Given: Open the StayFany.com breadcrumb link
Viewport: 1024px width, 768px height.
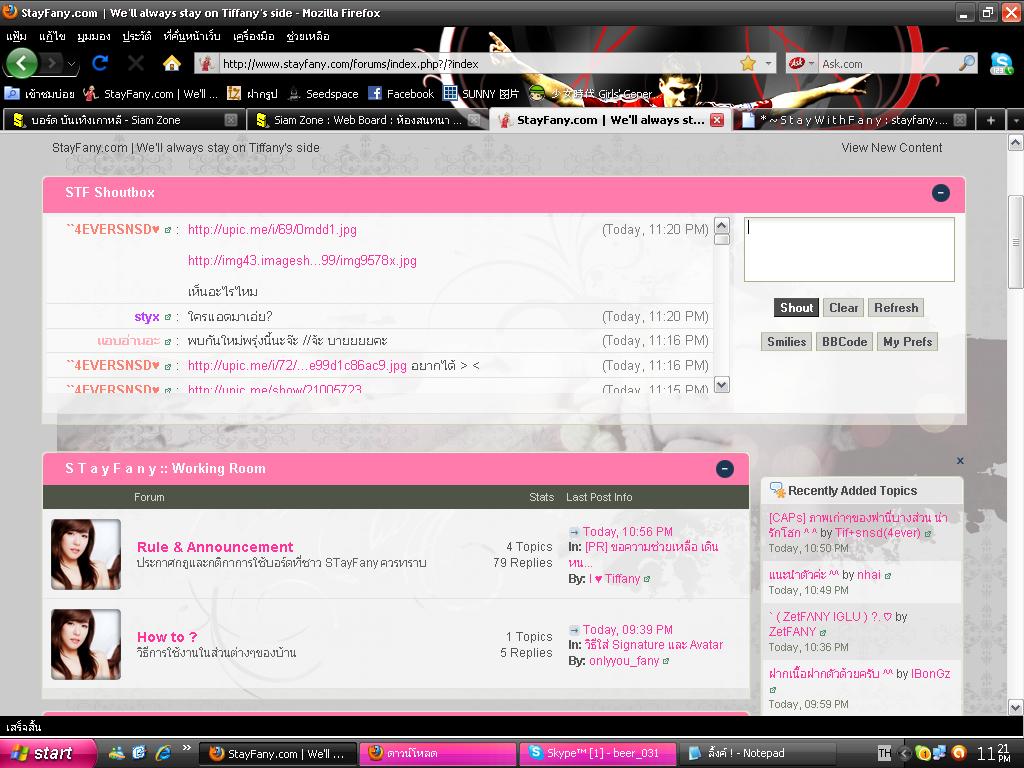Looking at the screenshot, I should click(185, 148).
